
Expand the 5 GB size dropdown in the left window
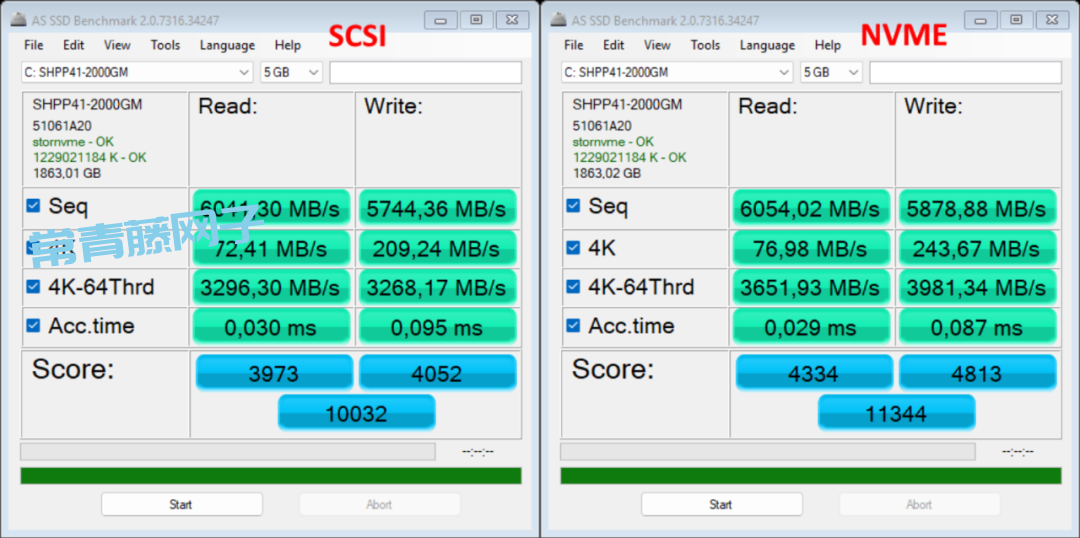pos(291,72)
